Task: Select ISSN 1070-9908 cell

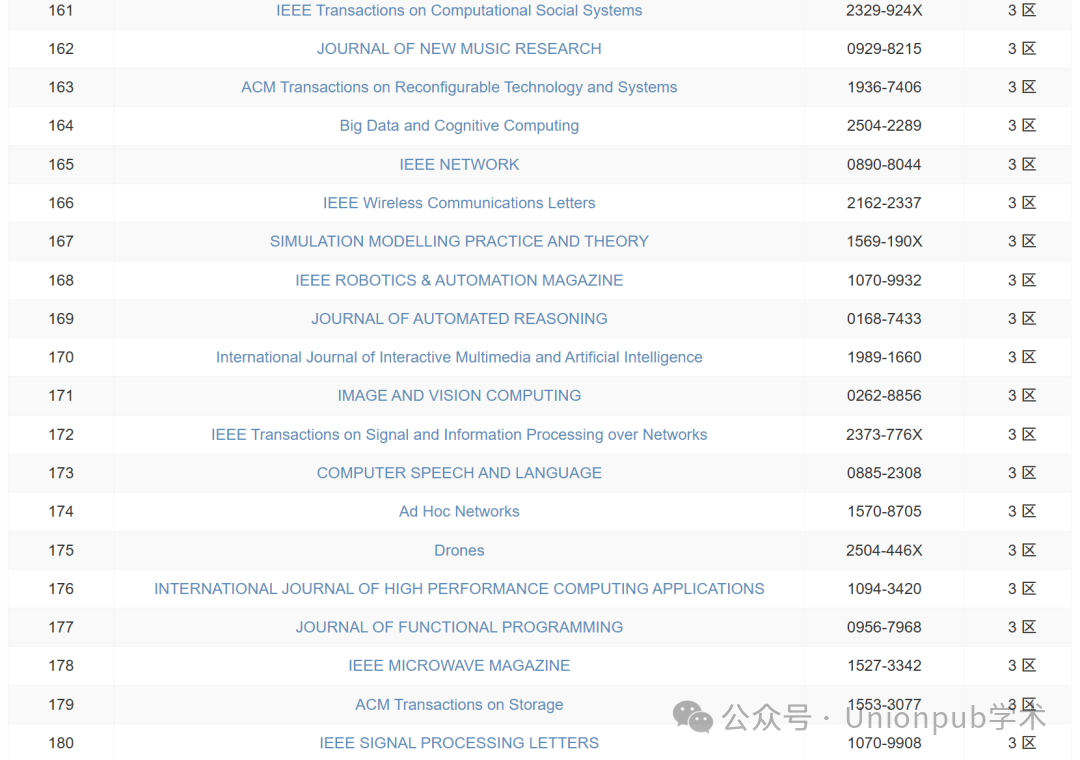Action: 884,743
